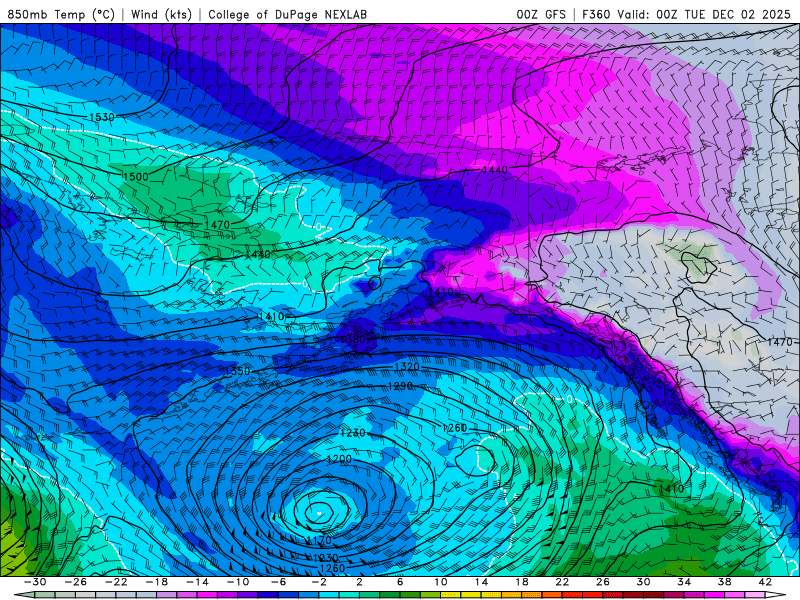This screenshot has width=800, height=600.
Task: Click the 26 color bar tick label
Action: point(603,582)
